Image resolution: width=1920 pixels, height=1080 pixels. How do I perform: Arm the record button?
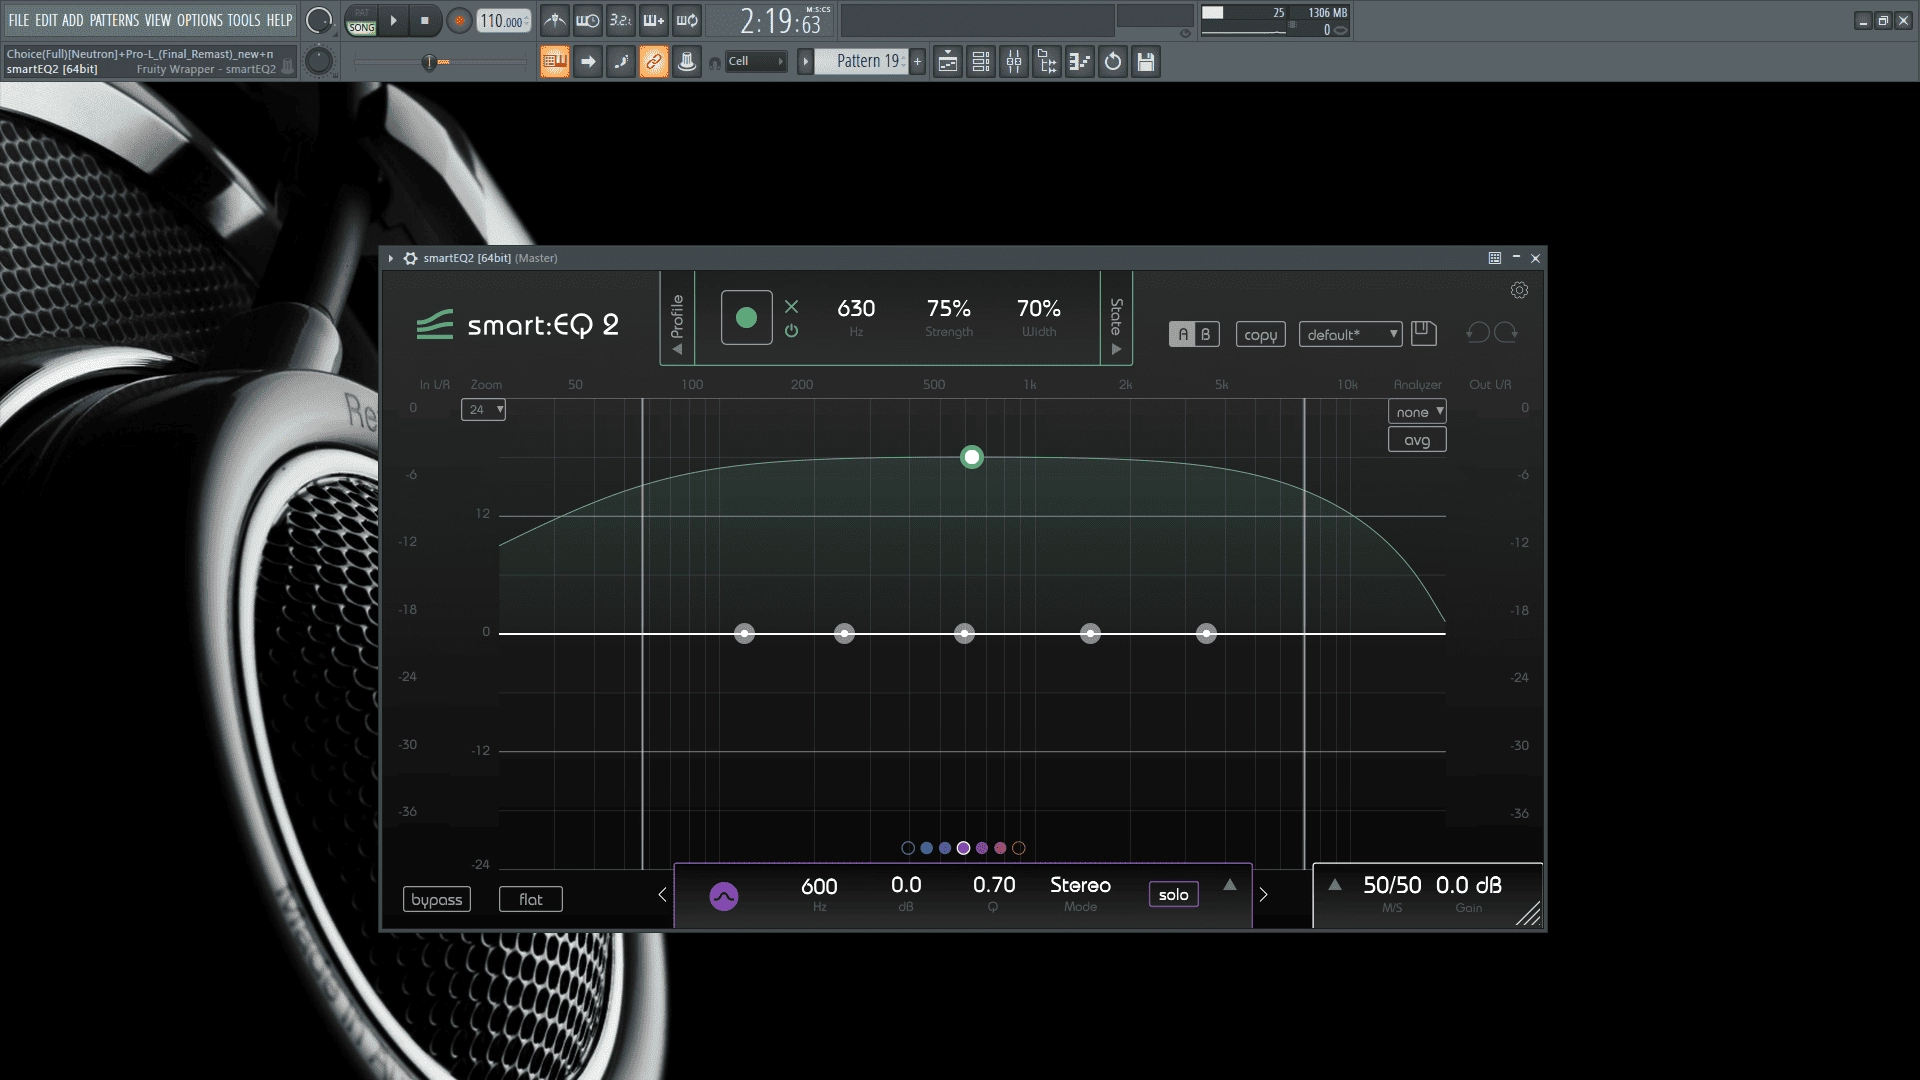pos(459,21)
